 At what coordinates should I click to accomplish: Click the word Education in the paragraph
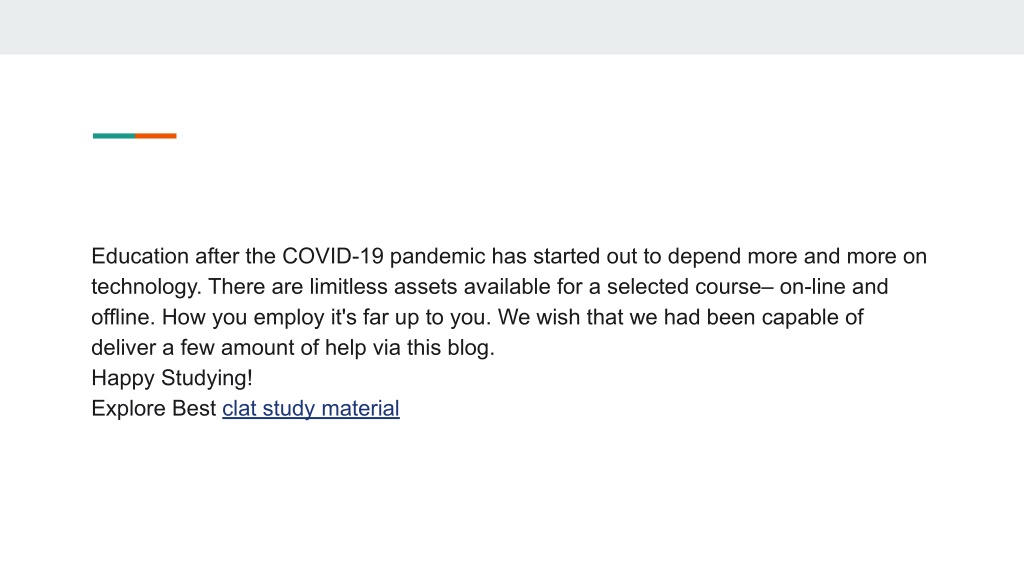[x=140, y=256]
